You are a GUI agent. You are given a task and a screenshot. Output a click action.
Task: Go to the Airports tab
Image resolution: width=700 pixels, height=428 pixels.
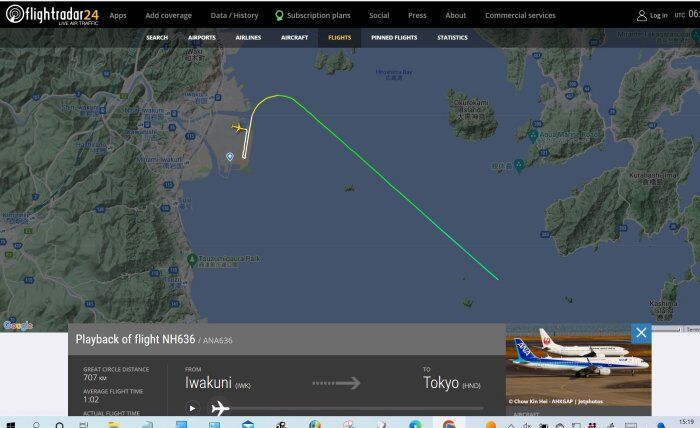click(202, 38)
